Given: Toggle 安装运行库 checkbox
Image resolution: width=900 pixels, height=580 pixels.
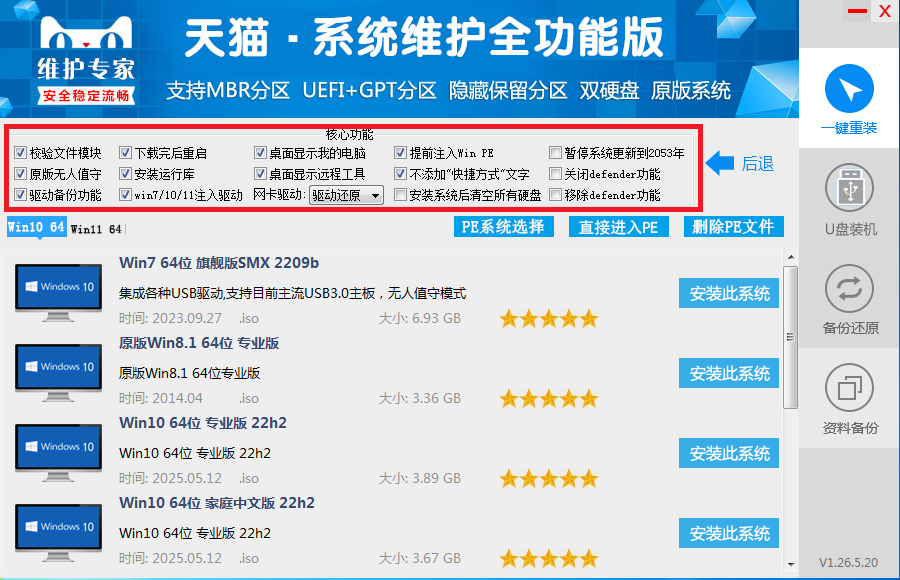Looking at the screenshot, I should [x=125, y=173].
